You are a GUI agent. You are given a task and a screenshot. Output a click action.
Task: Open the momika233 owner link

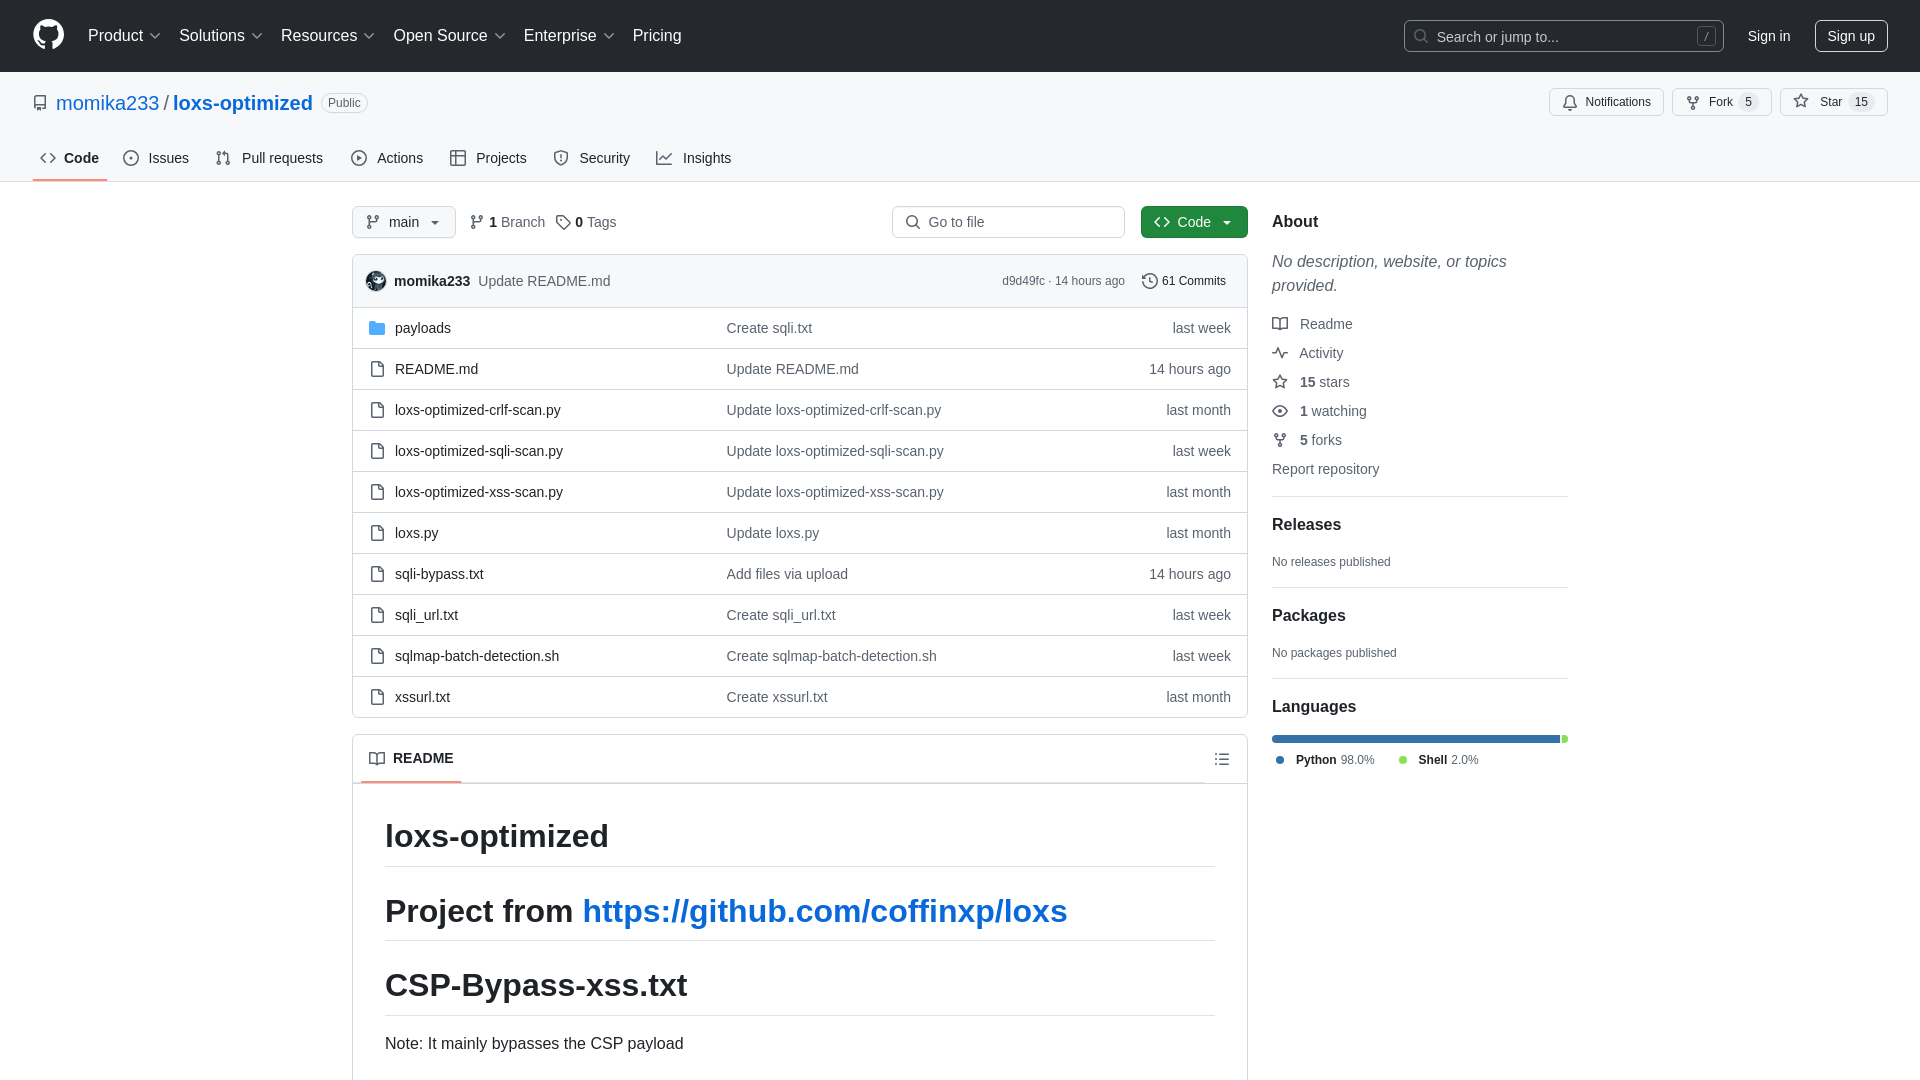coord(107,103)
